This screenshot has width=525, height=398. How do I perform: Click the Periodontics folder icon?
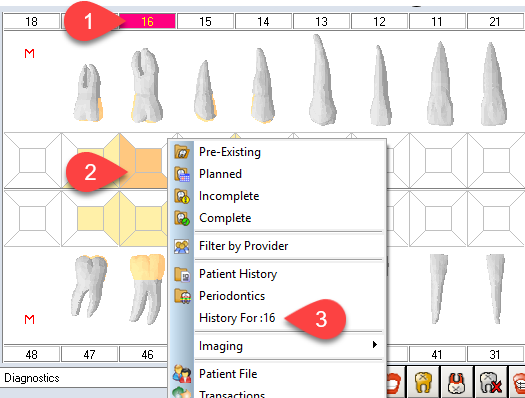click(182, 296)
